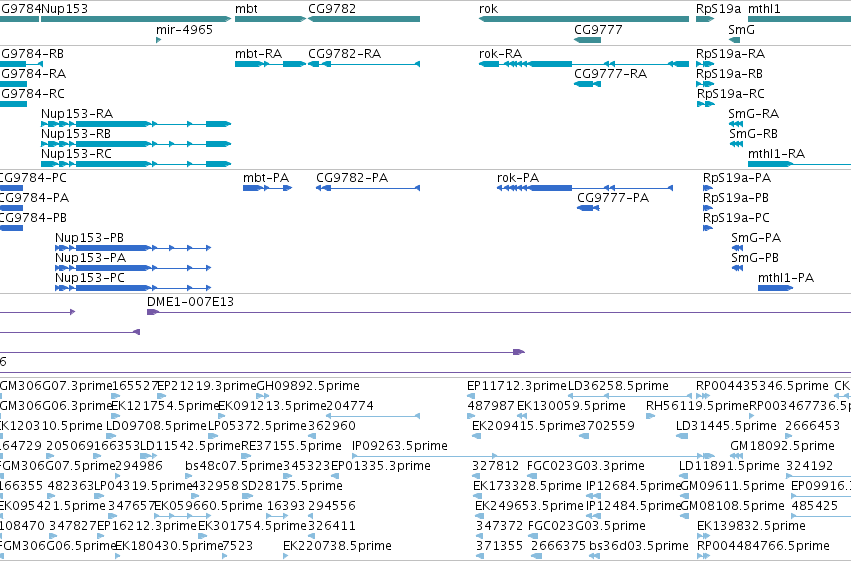This screenshot has width=851, height=561.
Task: Select EST GM18092.5prime
Action: point(736,456)
